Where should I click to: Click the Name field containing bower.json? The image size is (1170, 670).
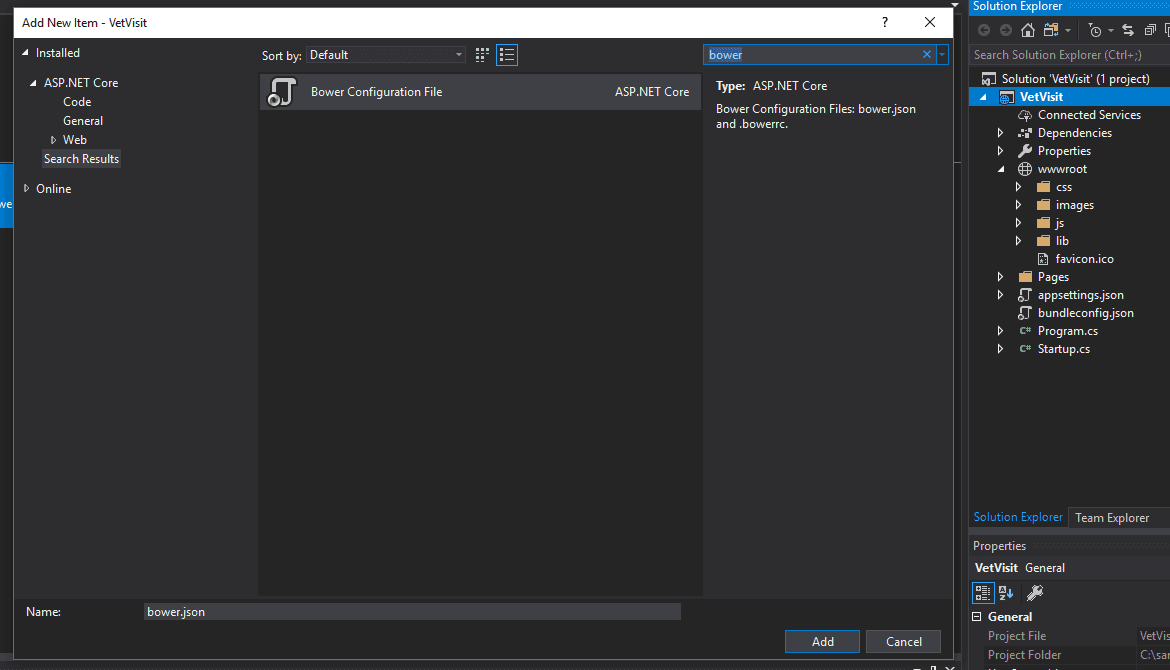click(412, 612)
